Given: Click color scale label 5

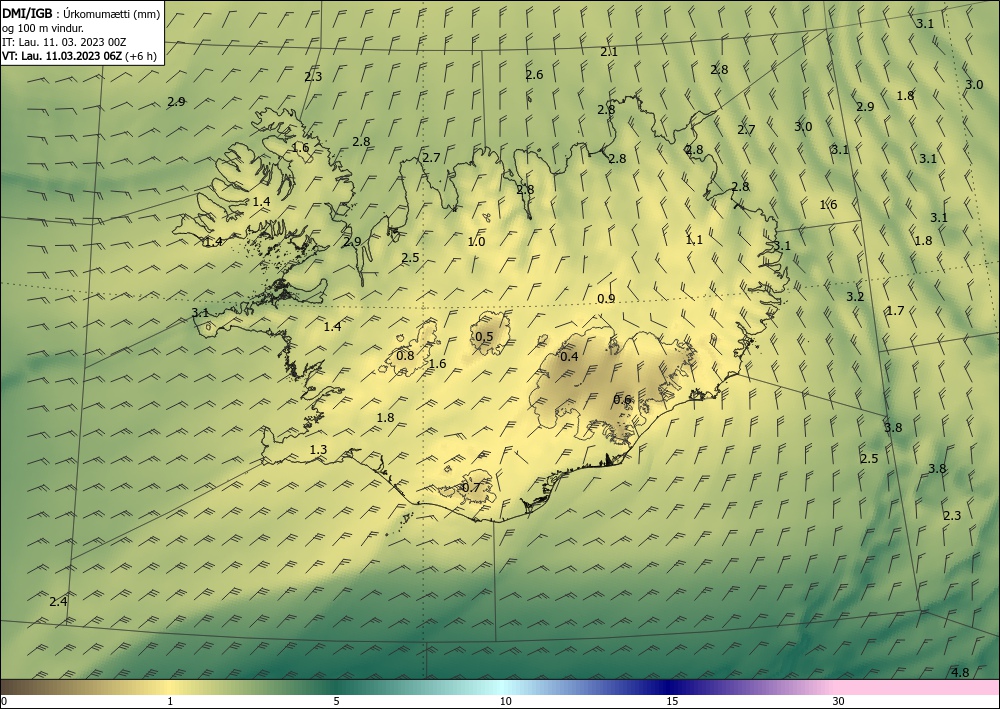Looking at the screenshot, I should (336, 701).
